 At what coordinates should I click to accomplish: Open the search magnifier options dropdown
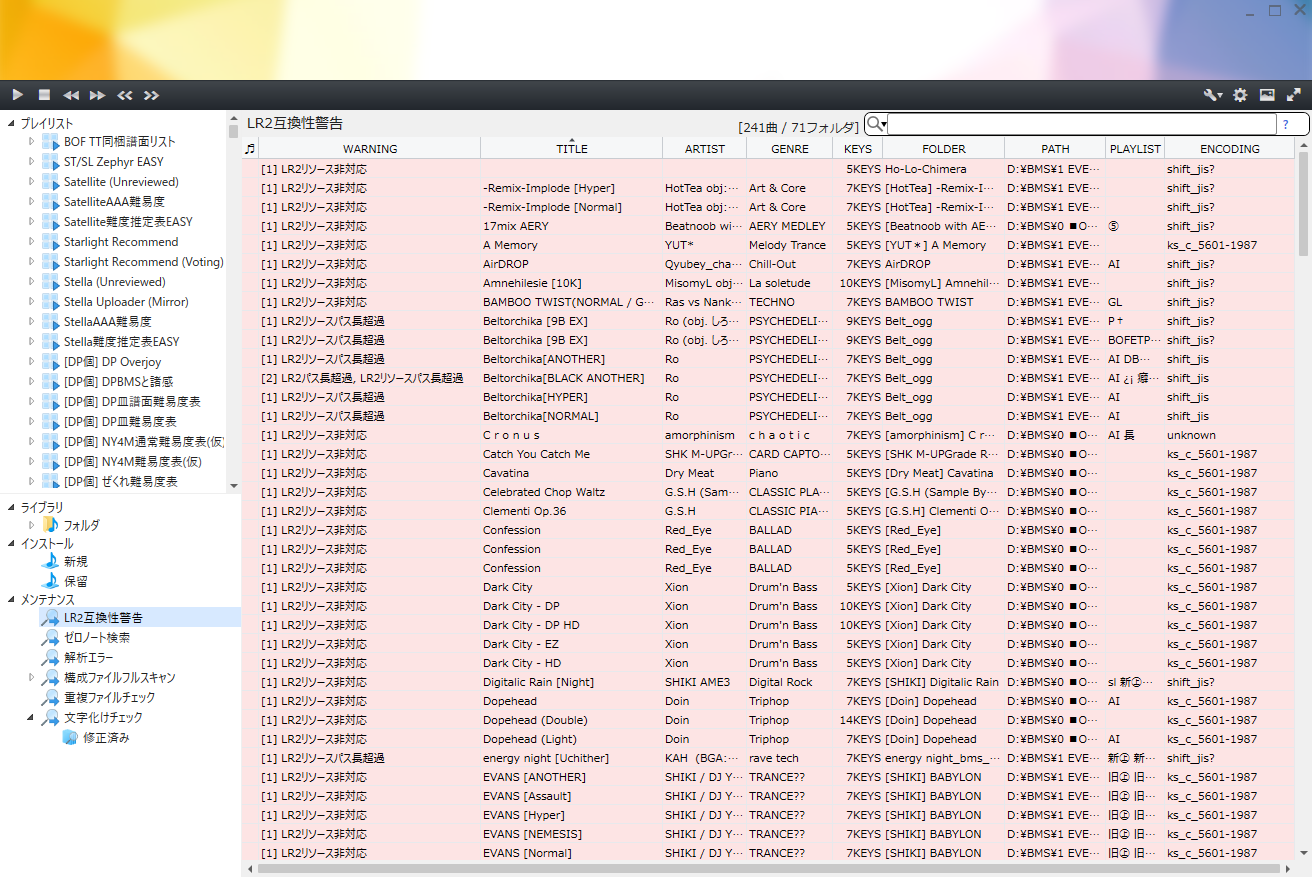[877, 124]
